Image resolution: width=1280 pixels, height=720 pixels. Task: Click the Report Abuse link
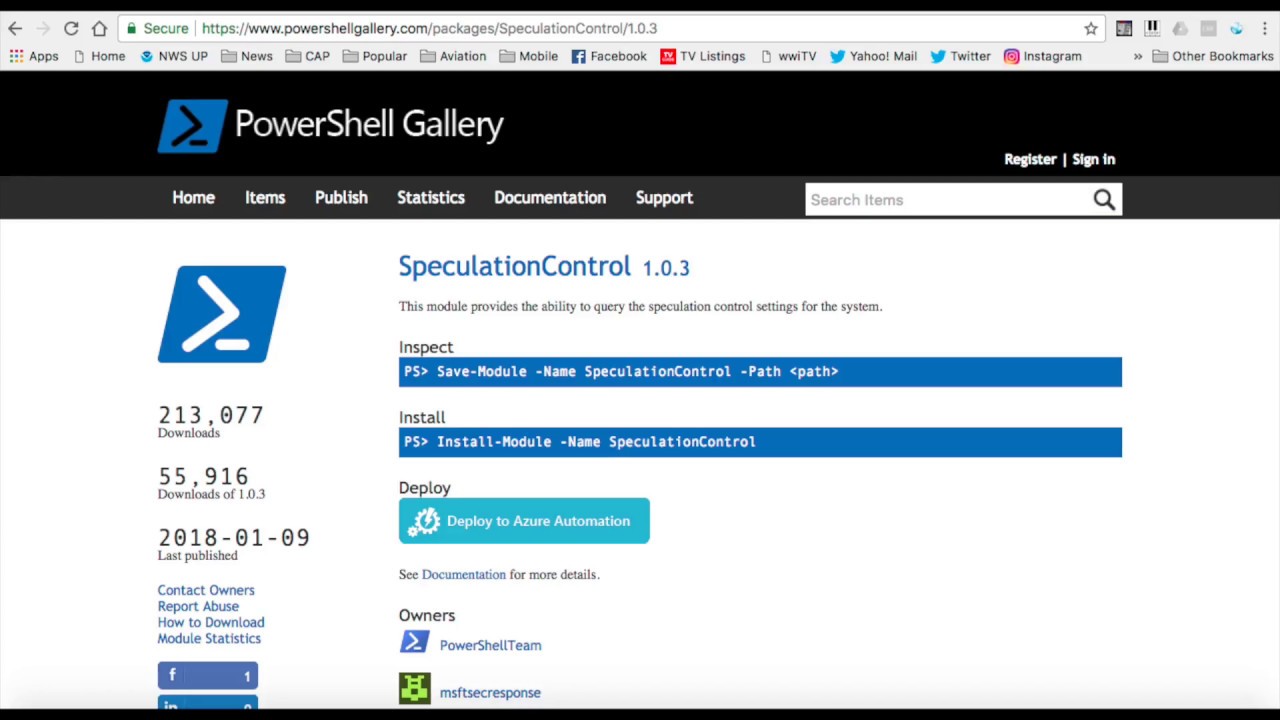tap(198, 606)
